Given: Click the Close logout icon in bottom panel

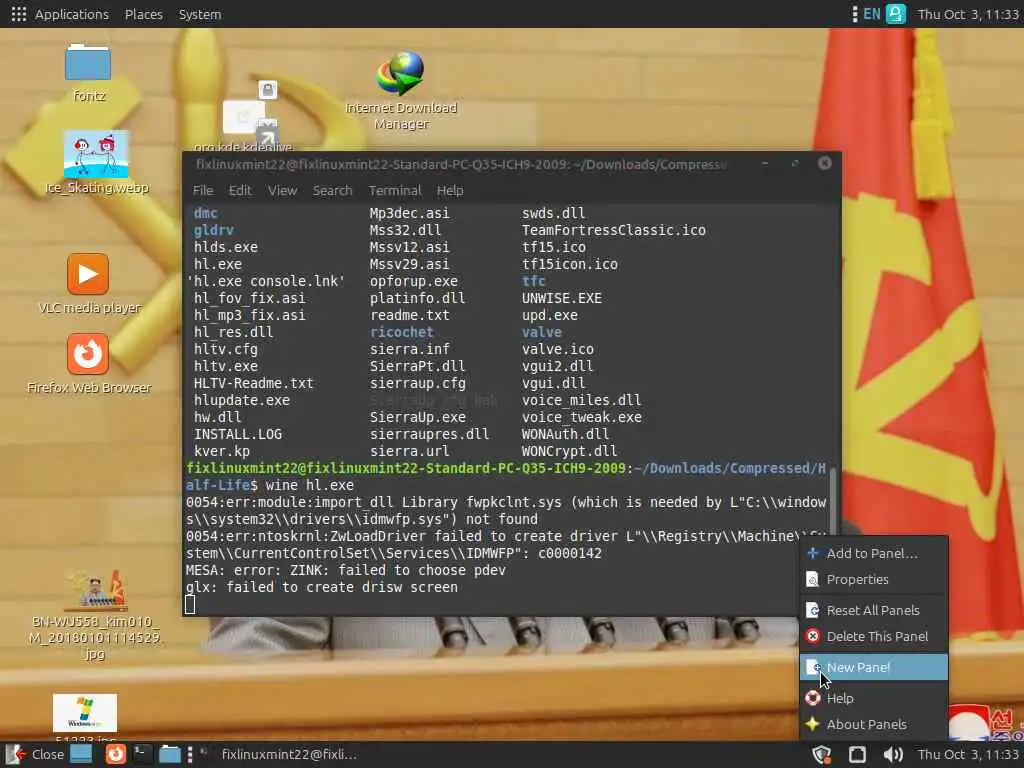Looking at the screenshot, I should tap(35, 754).
